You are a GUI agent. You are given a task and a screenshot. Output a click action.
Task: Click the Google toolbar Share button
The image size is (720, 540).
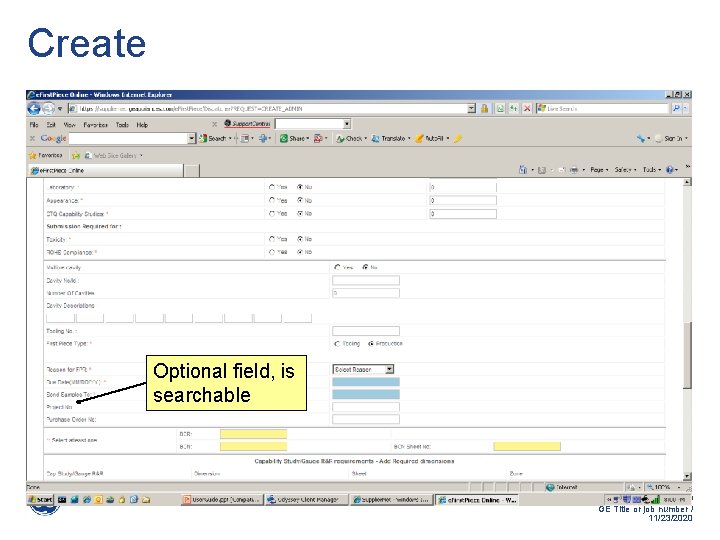click(294, 138)
